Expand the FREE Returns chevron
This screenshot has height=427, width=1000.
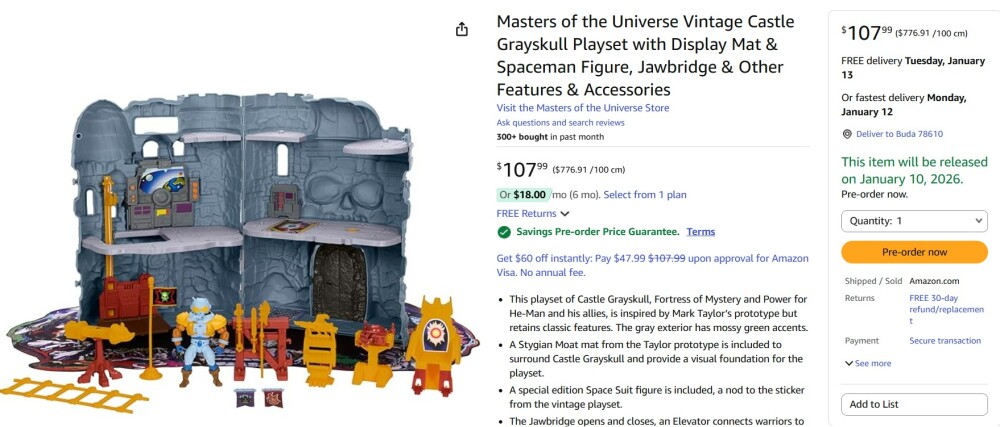tap(564, 214)
